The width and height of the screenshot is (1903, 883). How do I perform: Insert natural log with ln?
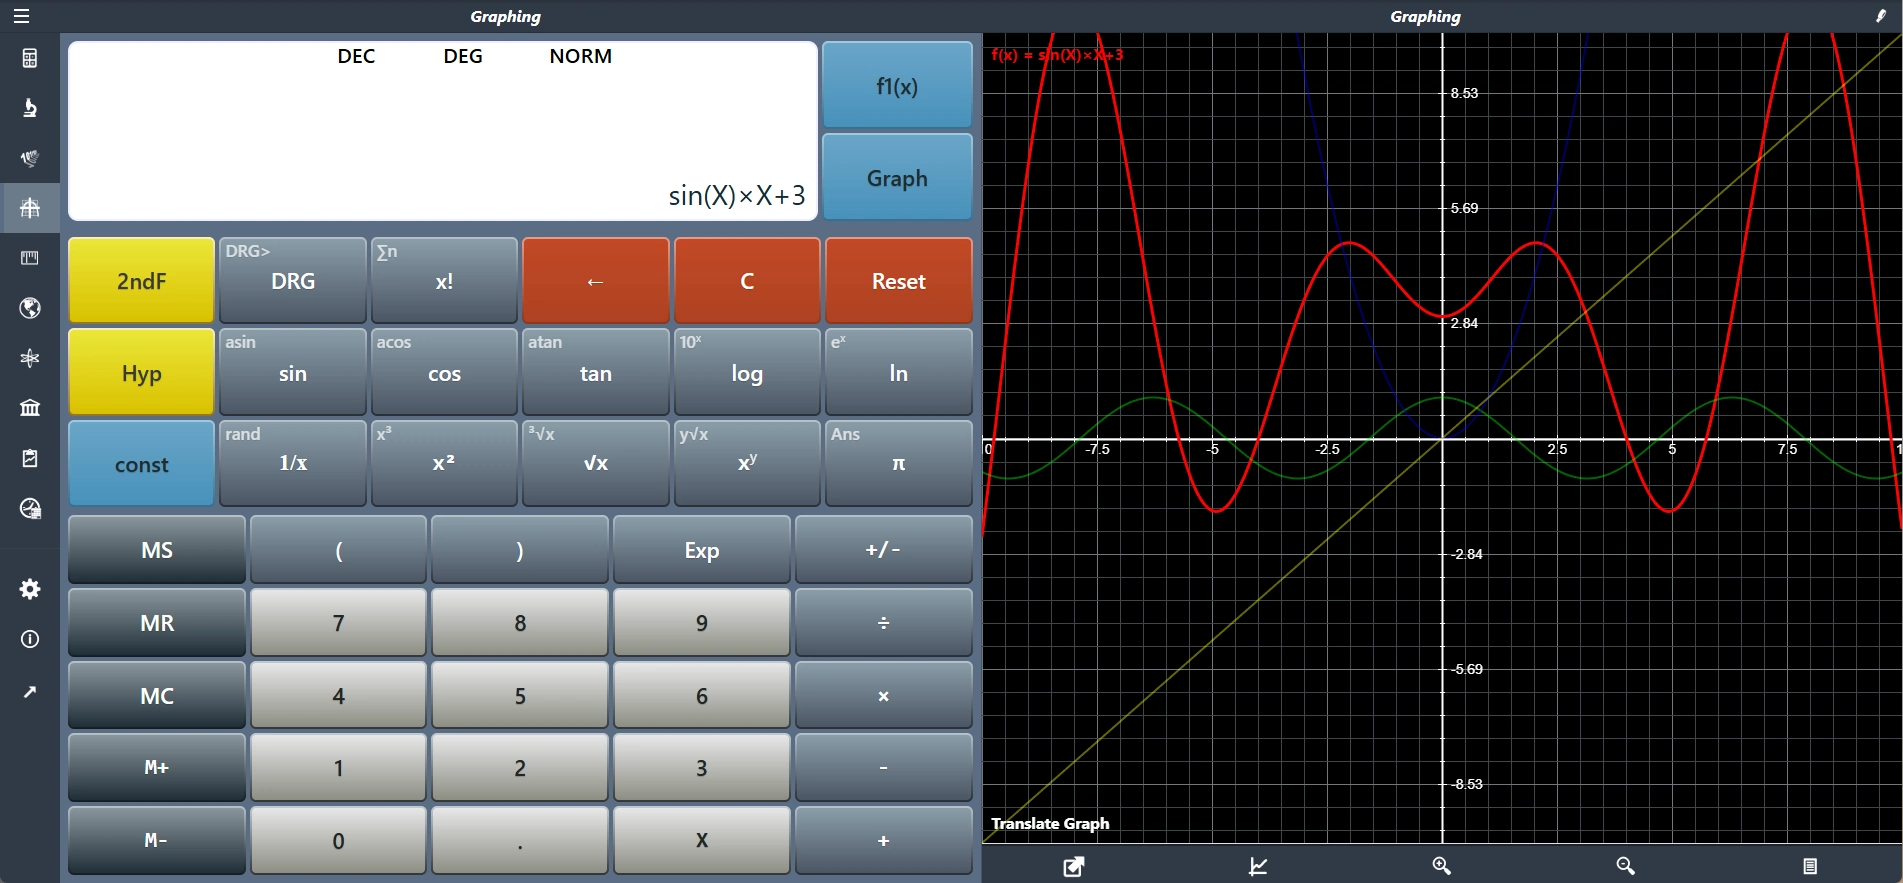(x=898, y=373)
